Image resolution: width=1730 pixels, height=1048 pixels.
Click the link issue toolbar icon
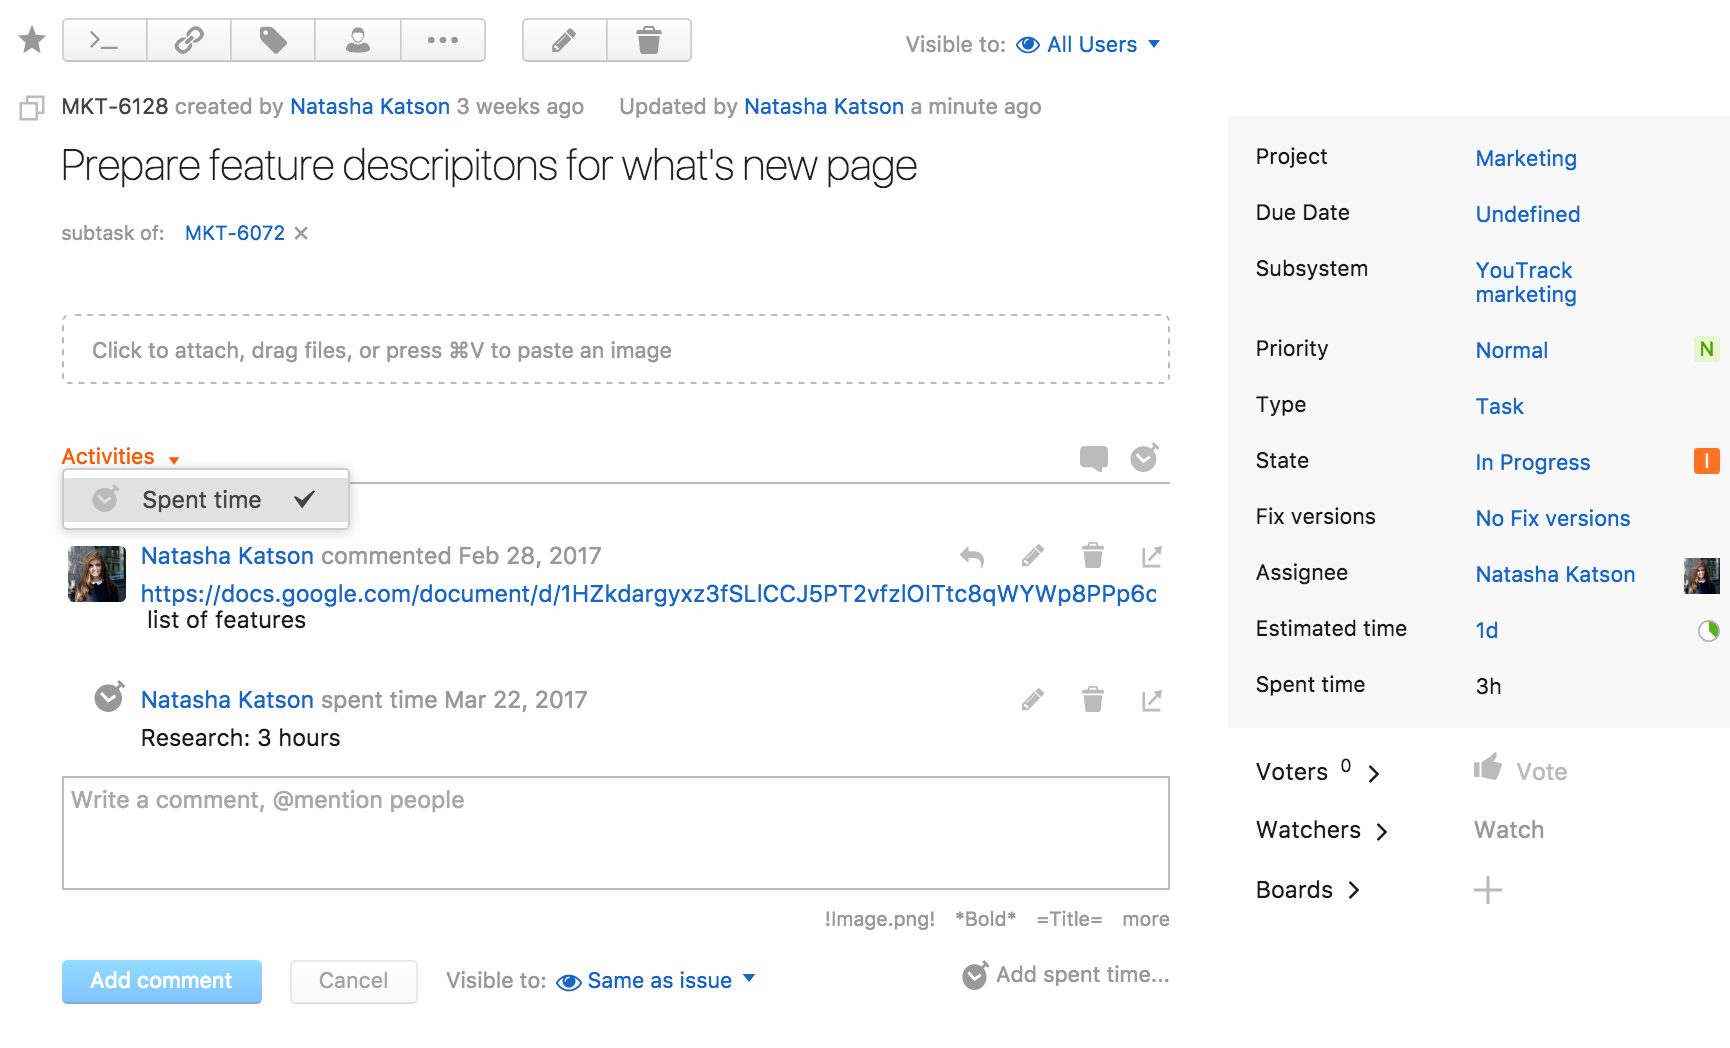point(188,40)
